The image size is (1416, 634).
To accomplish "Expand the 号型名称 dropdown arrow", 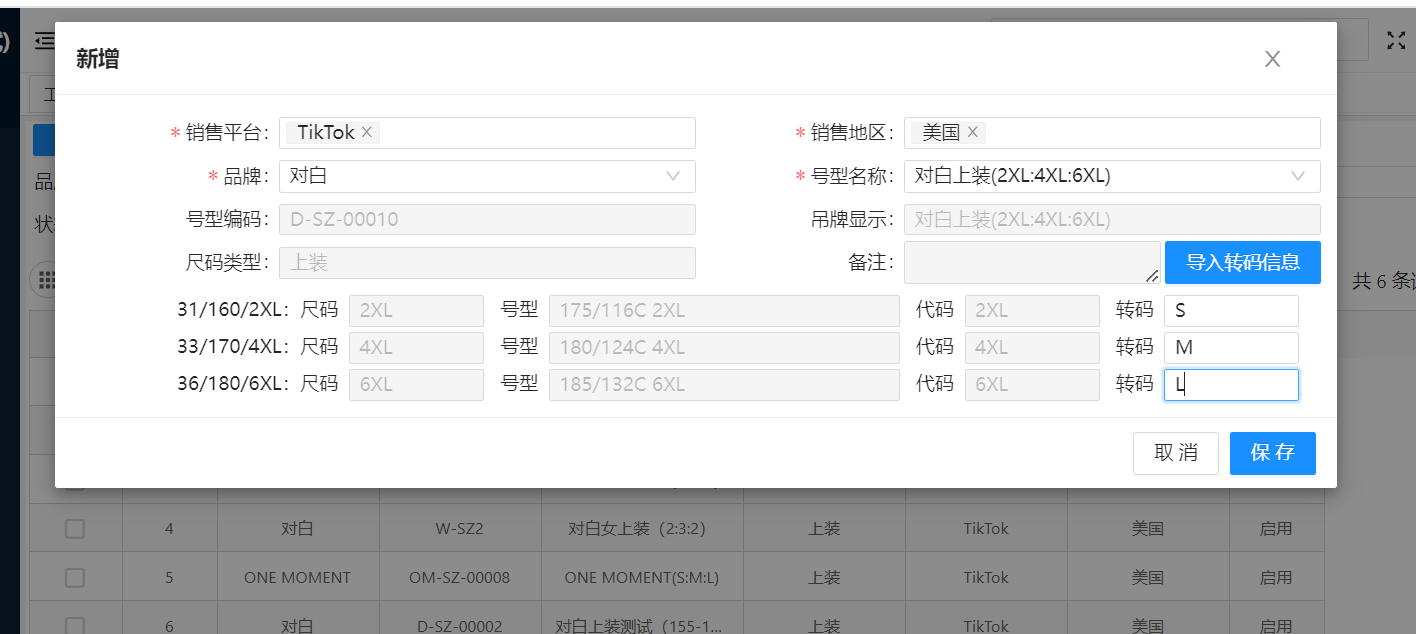I will coord(1298,176).
